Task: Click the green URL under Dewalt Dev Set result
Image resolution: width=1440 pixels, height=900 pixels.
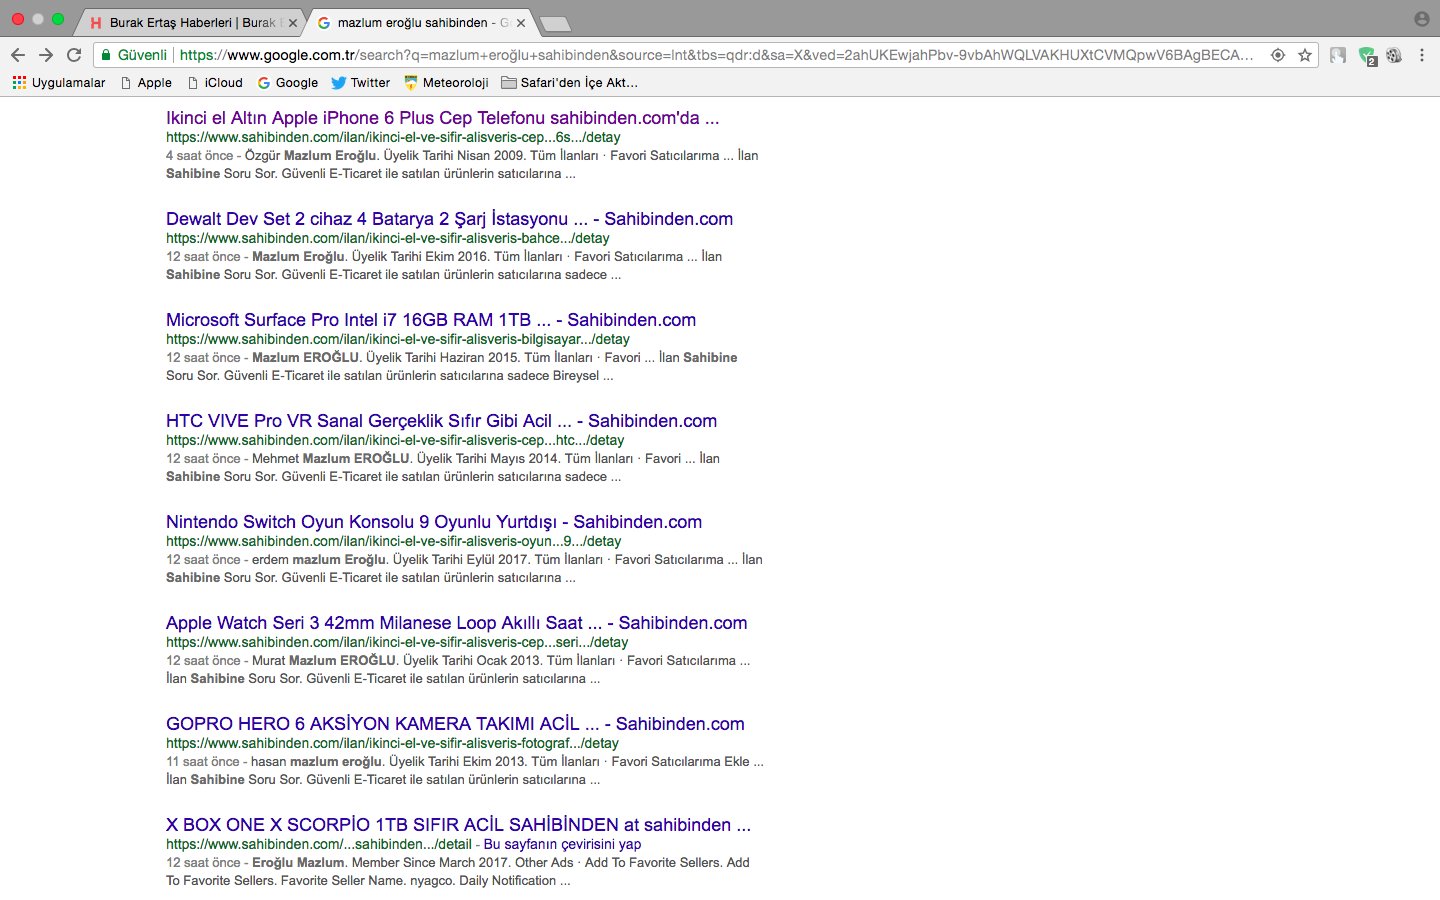Action: tap(387, 238)
